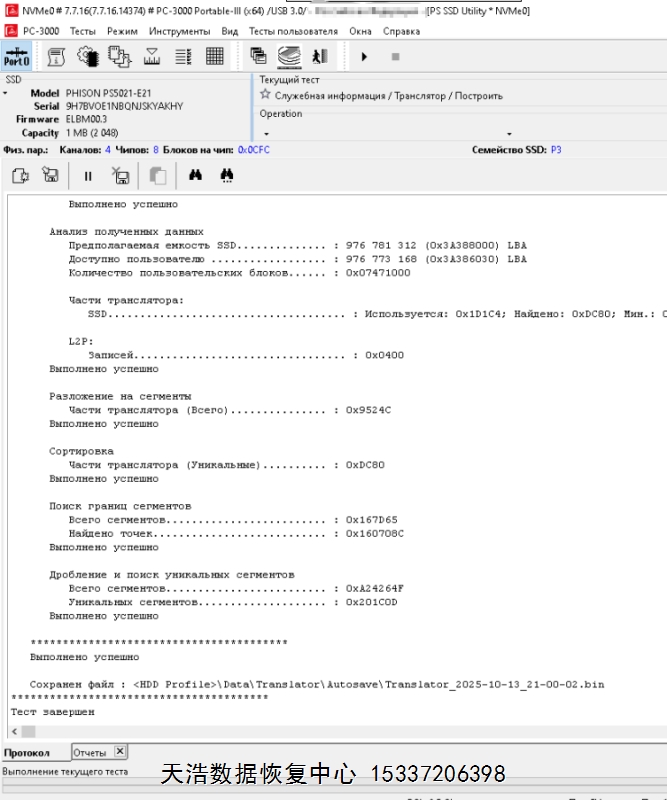
Task: Toggle the star beside Служебная информация test
Action: click(265, 95)
